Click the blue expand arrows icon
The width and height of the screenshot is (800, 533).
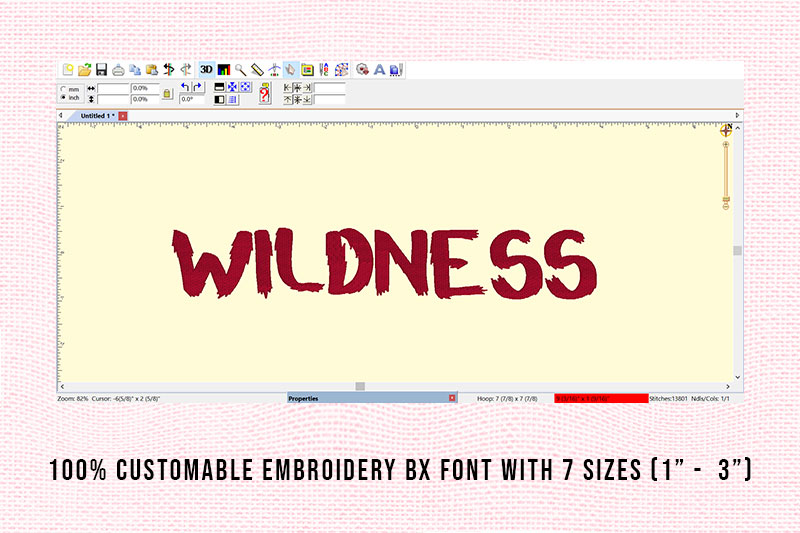point(245,87)
